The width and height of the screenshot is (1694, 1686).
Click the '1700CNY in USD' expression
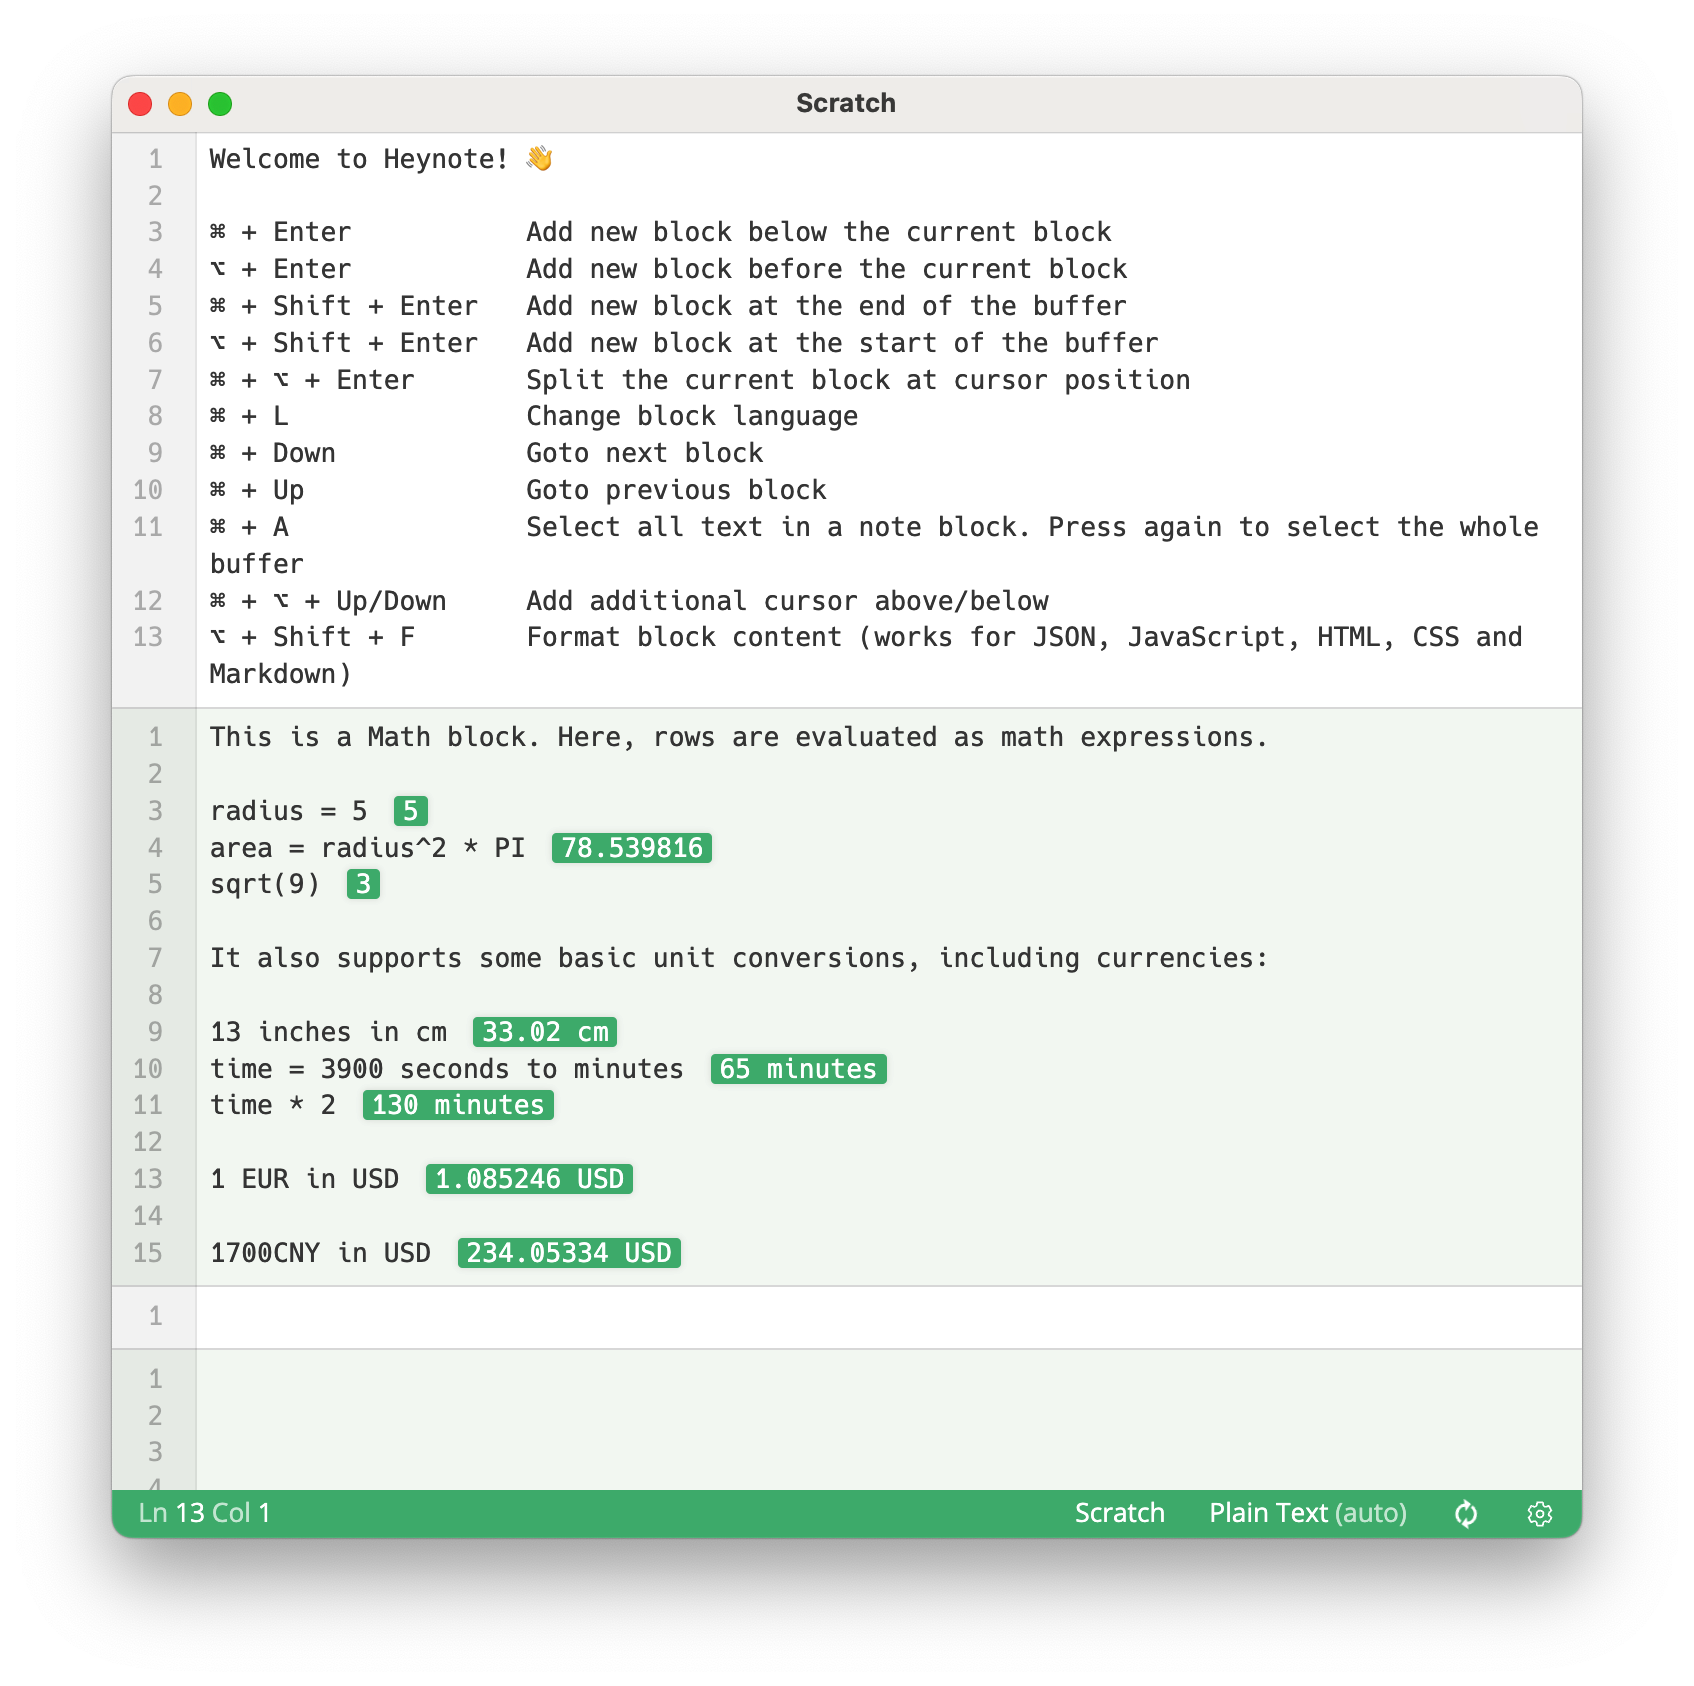(320, 1253)
